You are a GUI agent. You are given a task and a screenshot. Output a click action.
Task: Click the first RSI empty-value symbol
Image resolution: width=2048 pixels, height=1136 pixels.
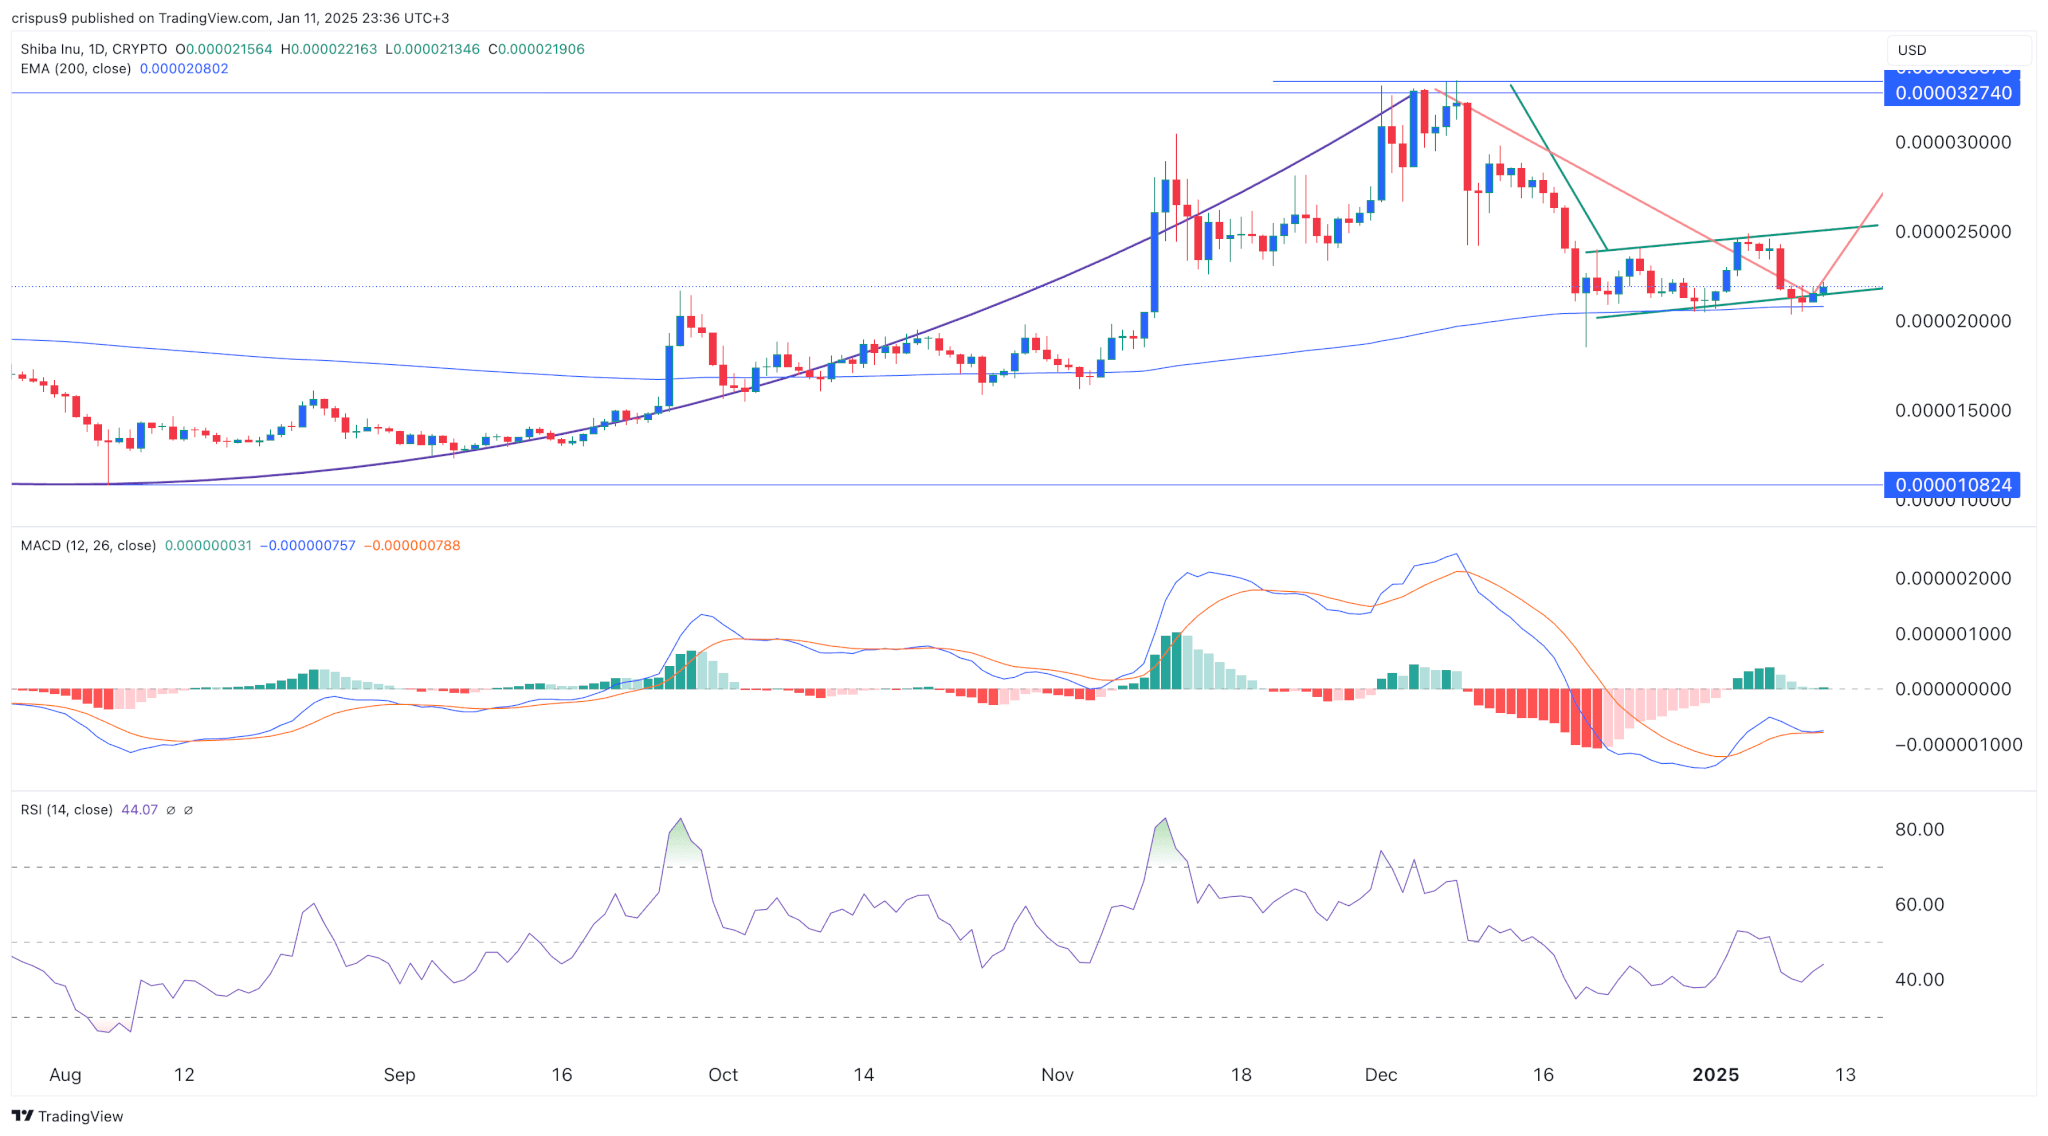tap(171, 810)
